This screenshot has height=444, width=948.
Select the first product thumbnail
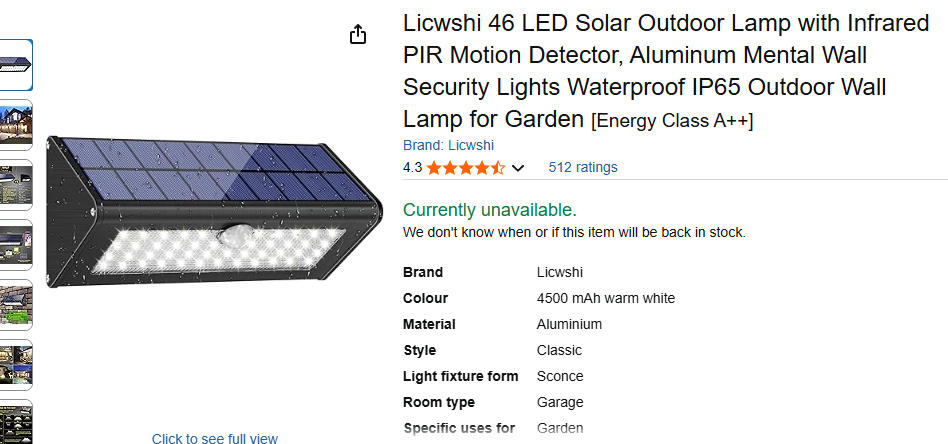(16, 65)
